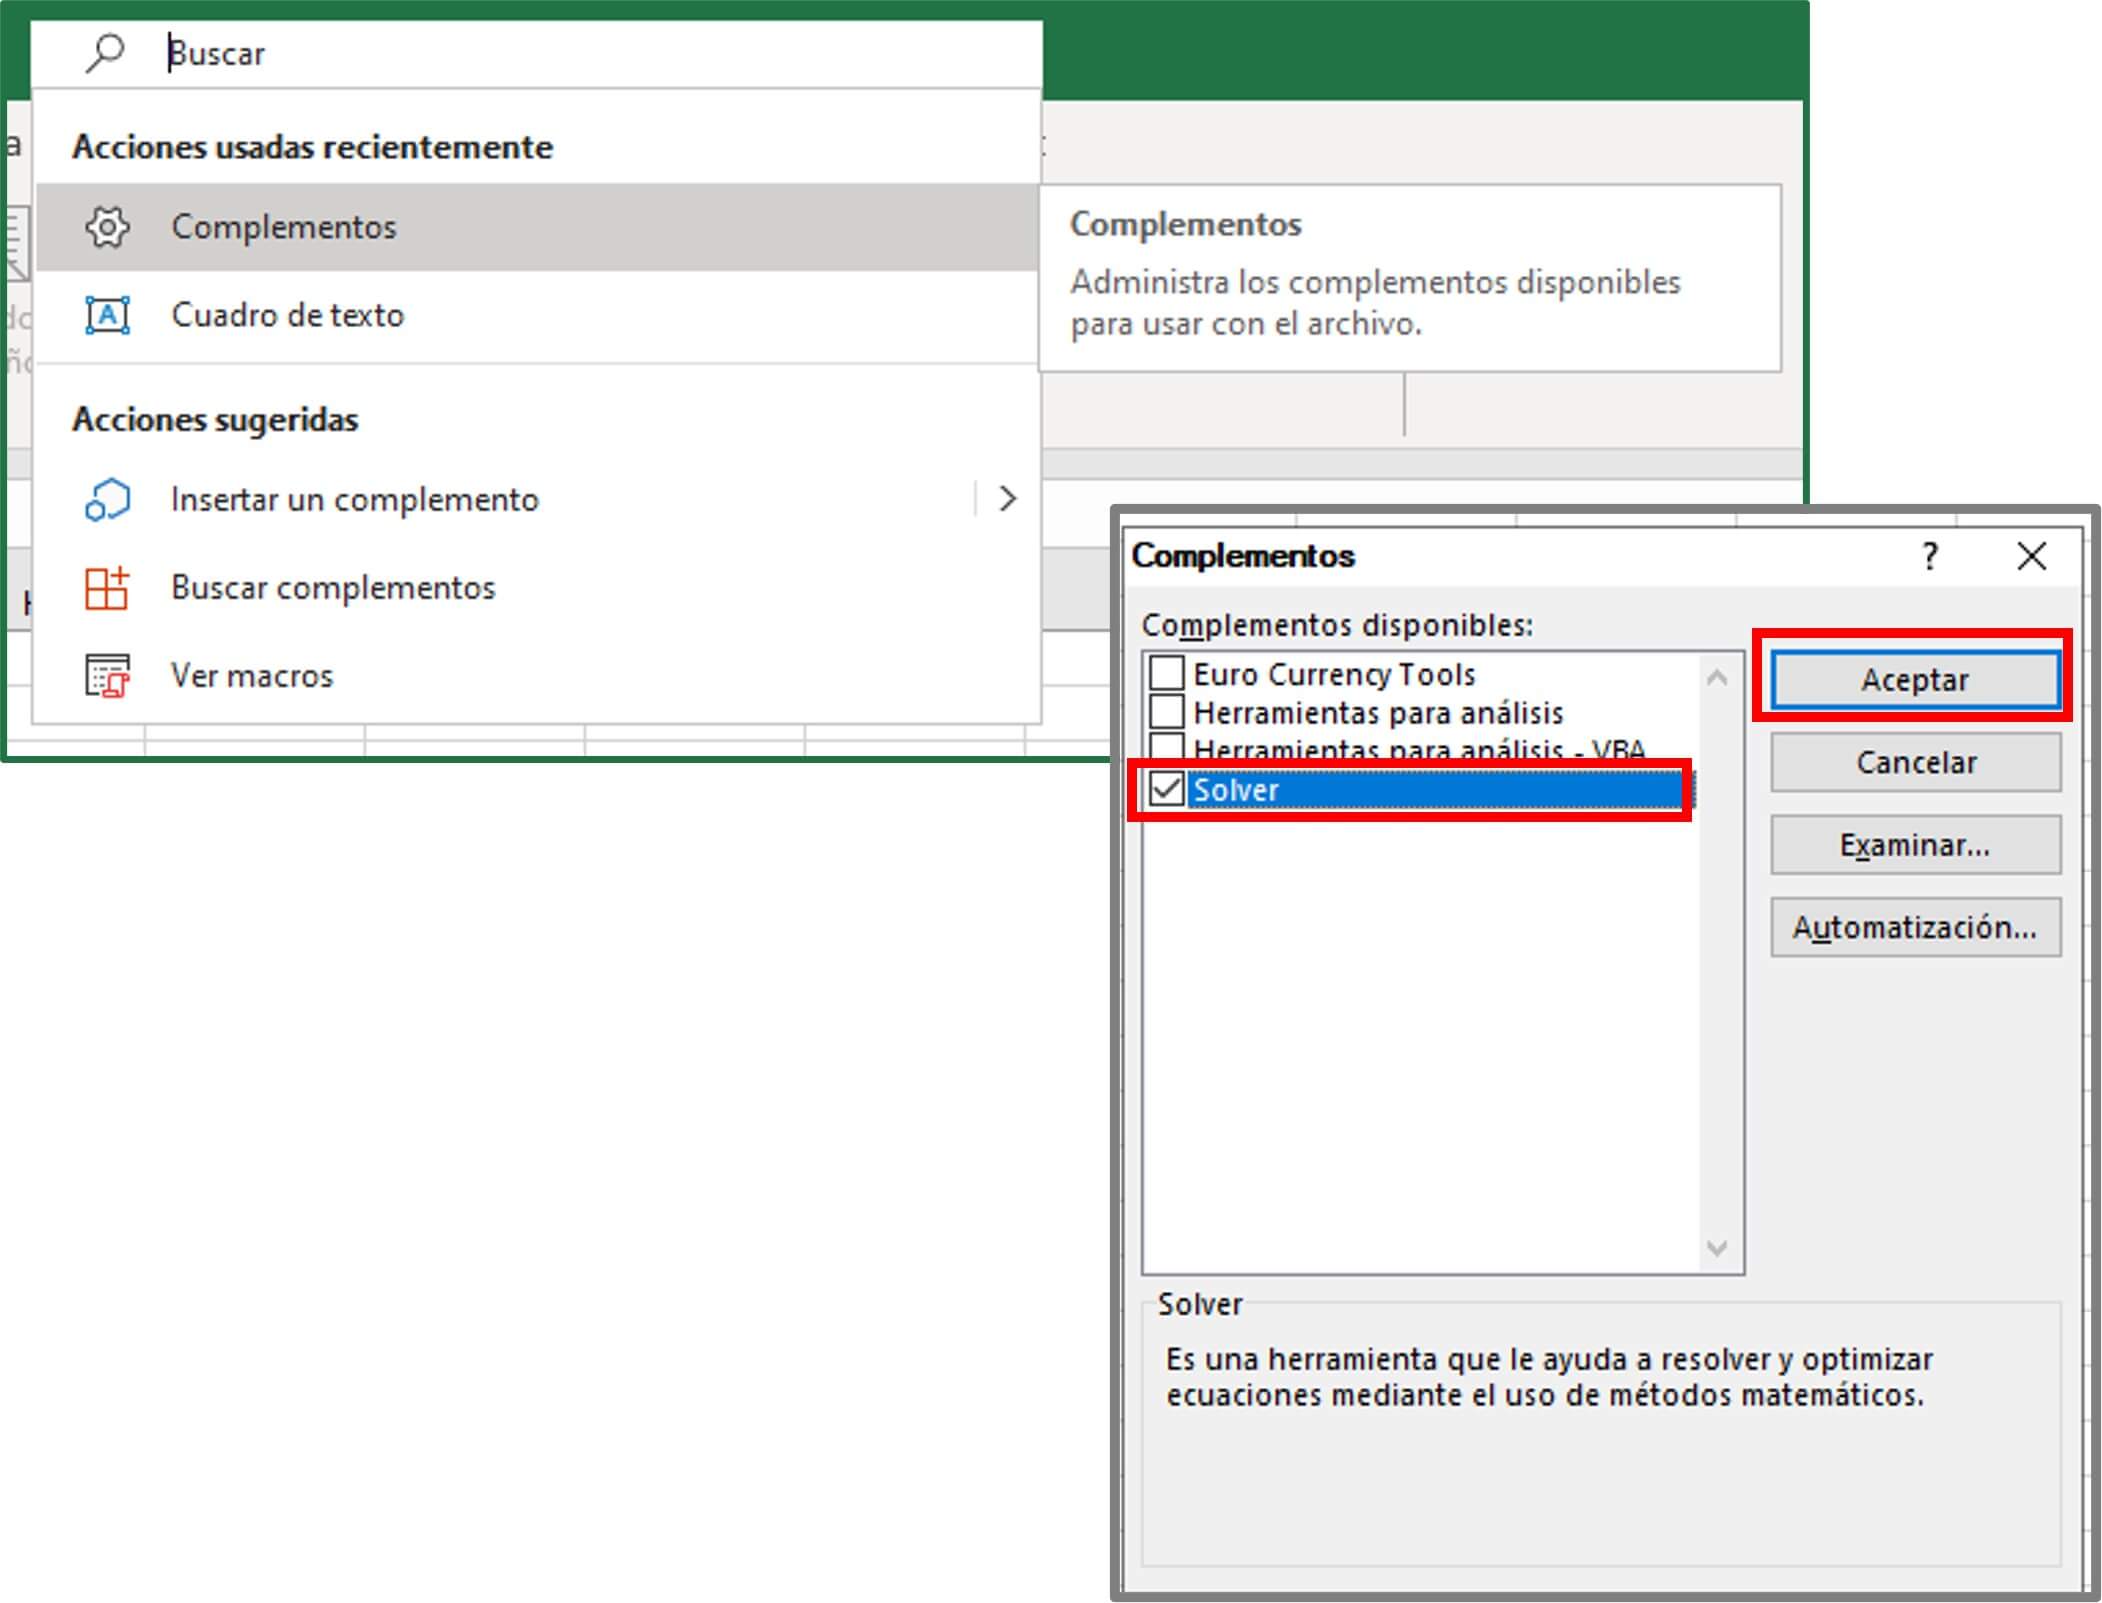Click the Ver macros icon
Screen dimensions: 2102x1603
pyautogui.click(x=109, y=676)
